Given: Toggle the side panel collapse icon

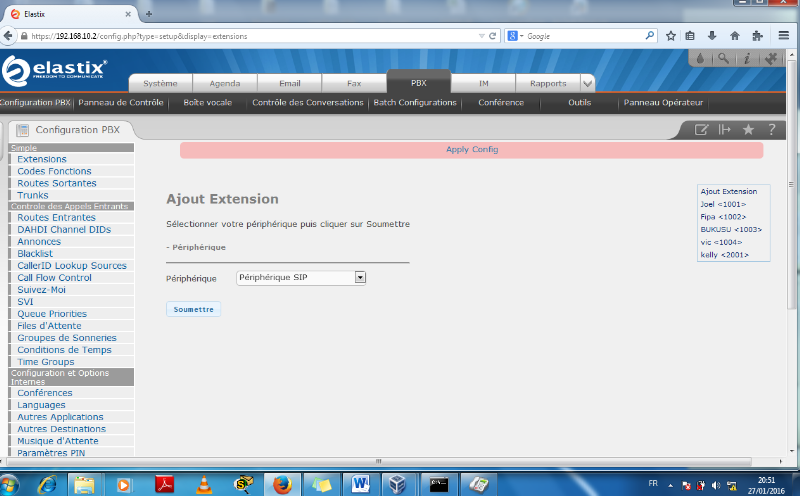Looking at the screenshot, I should click(725, 130).
